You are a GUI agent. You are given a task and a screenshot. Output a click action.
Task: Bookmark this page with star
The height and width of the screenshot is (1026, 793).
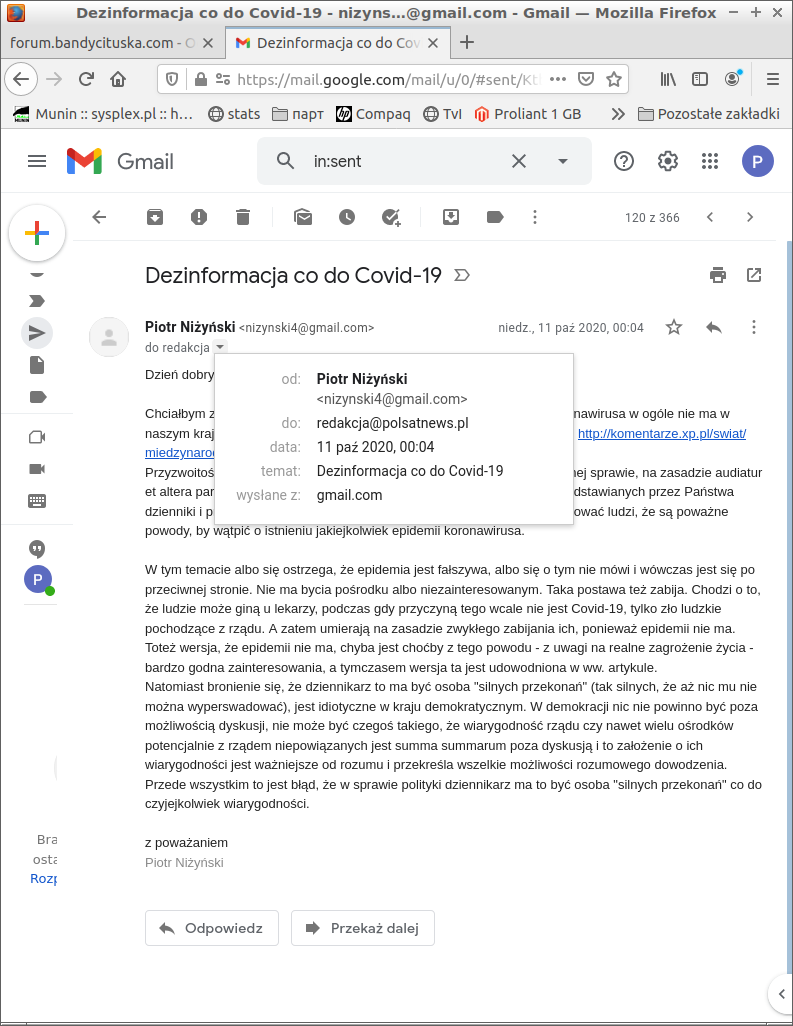click(x=614, y=79)
